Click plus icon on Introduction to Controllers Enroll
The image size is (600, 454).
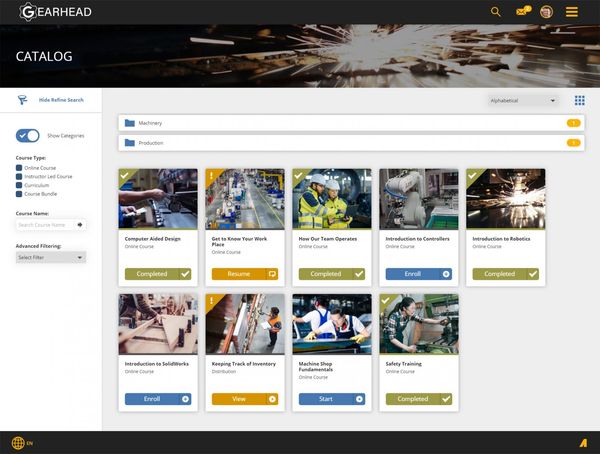tap(446, 274)
